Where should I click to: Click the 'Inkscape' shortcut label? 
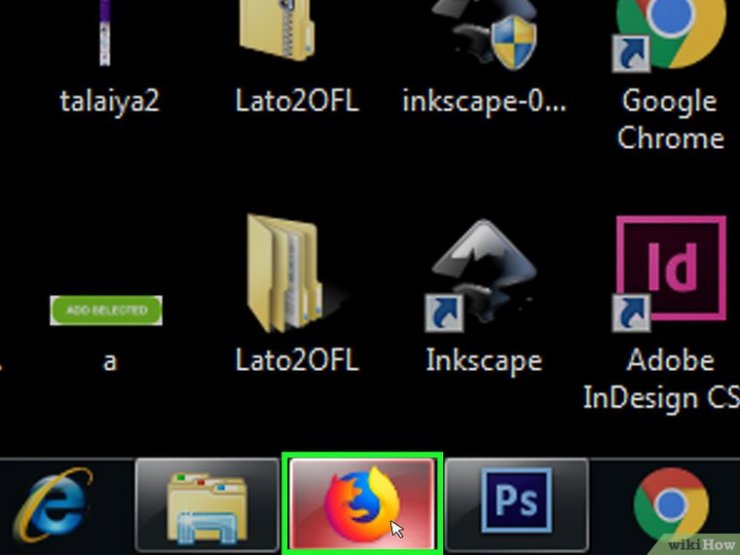484,362
